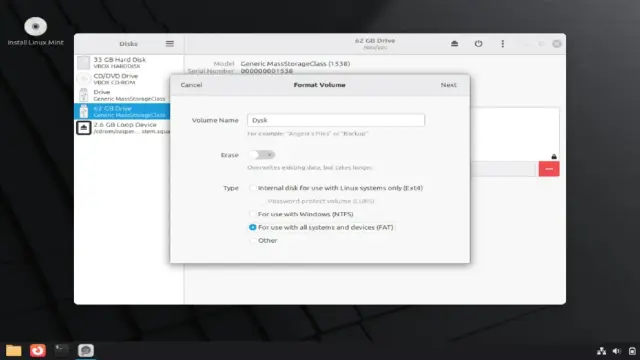
Task: Open the Terminal icon in the taskbar
Action: pos(62,350)
